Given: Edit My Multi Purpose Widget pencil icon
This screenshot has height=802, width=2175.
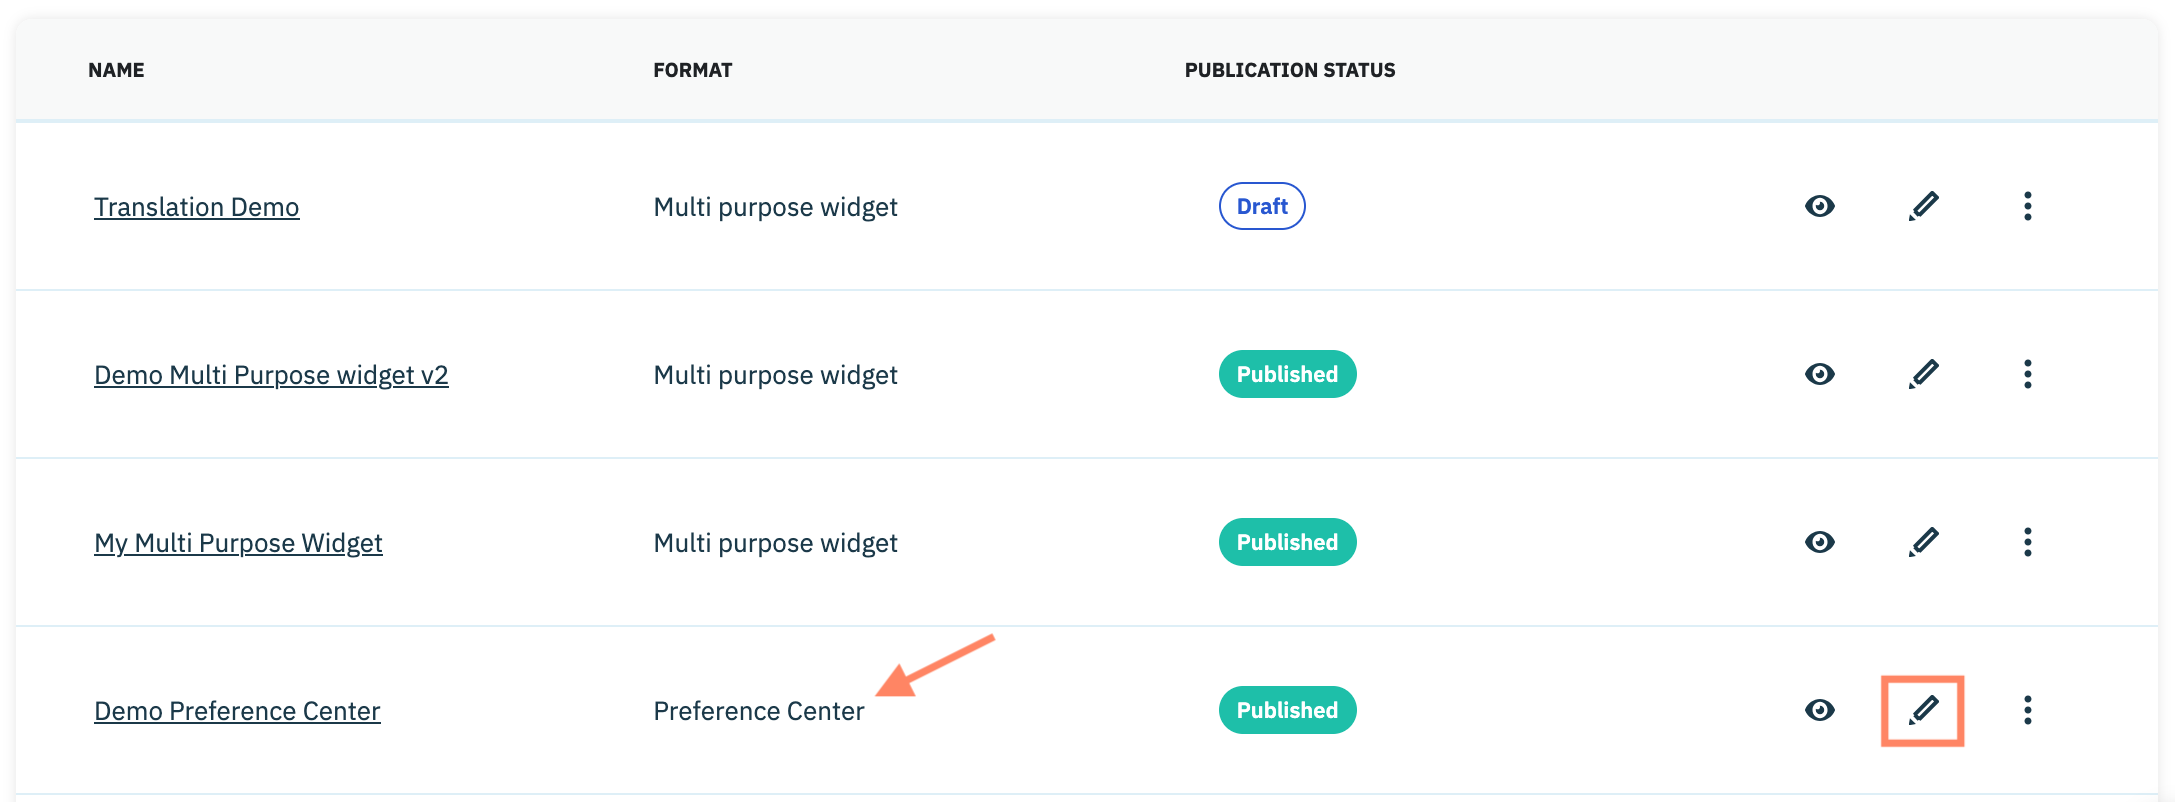Looking at the screenshot, I should [x=1923, y=542].
